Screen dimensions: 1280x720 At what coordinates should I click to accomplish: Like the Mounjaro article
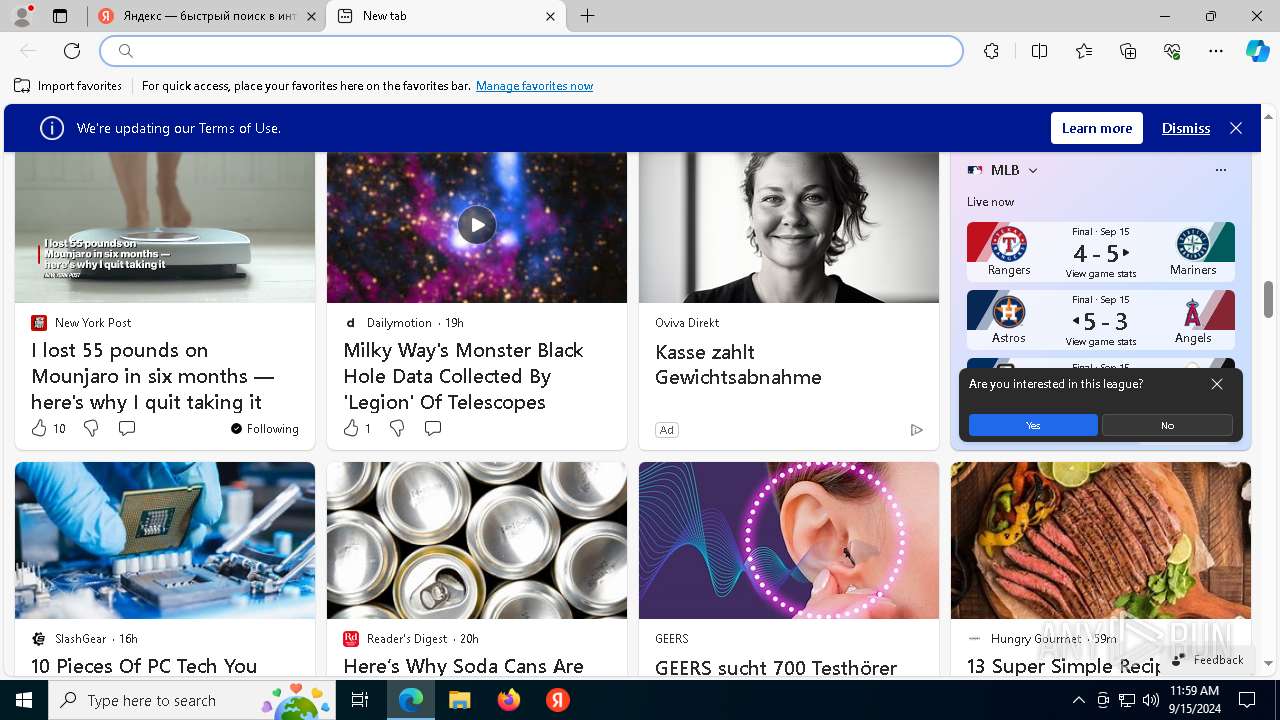[39, 428]
